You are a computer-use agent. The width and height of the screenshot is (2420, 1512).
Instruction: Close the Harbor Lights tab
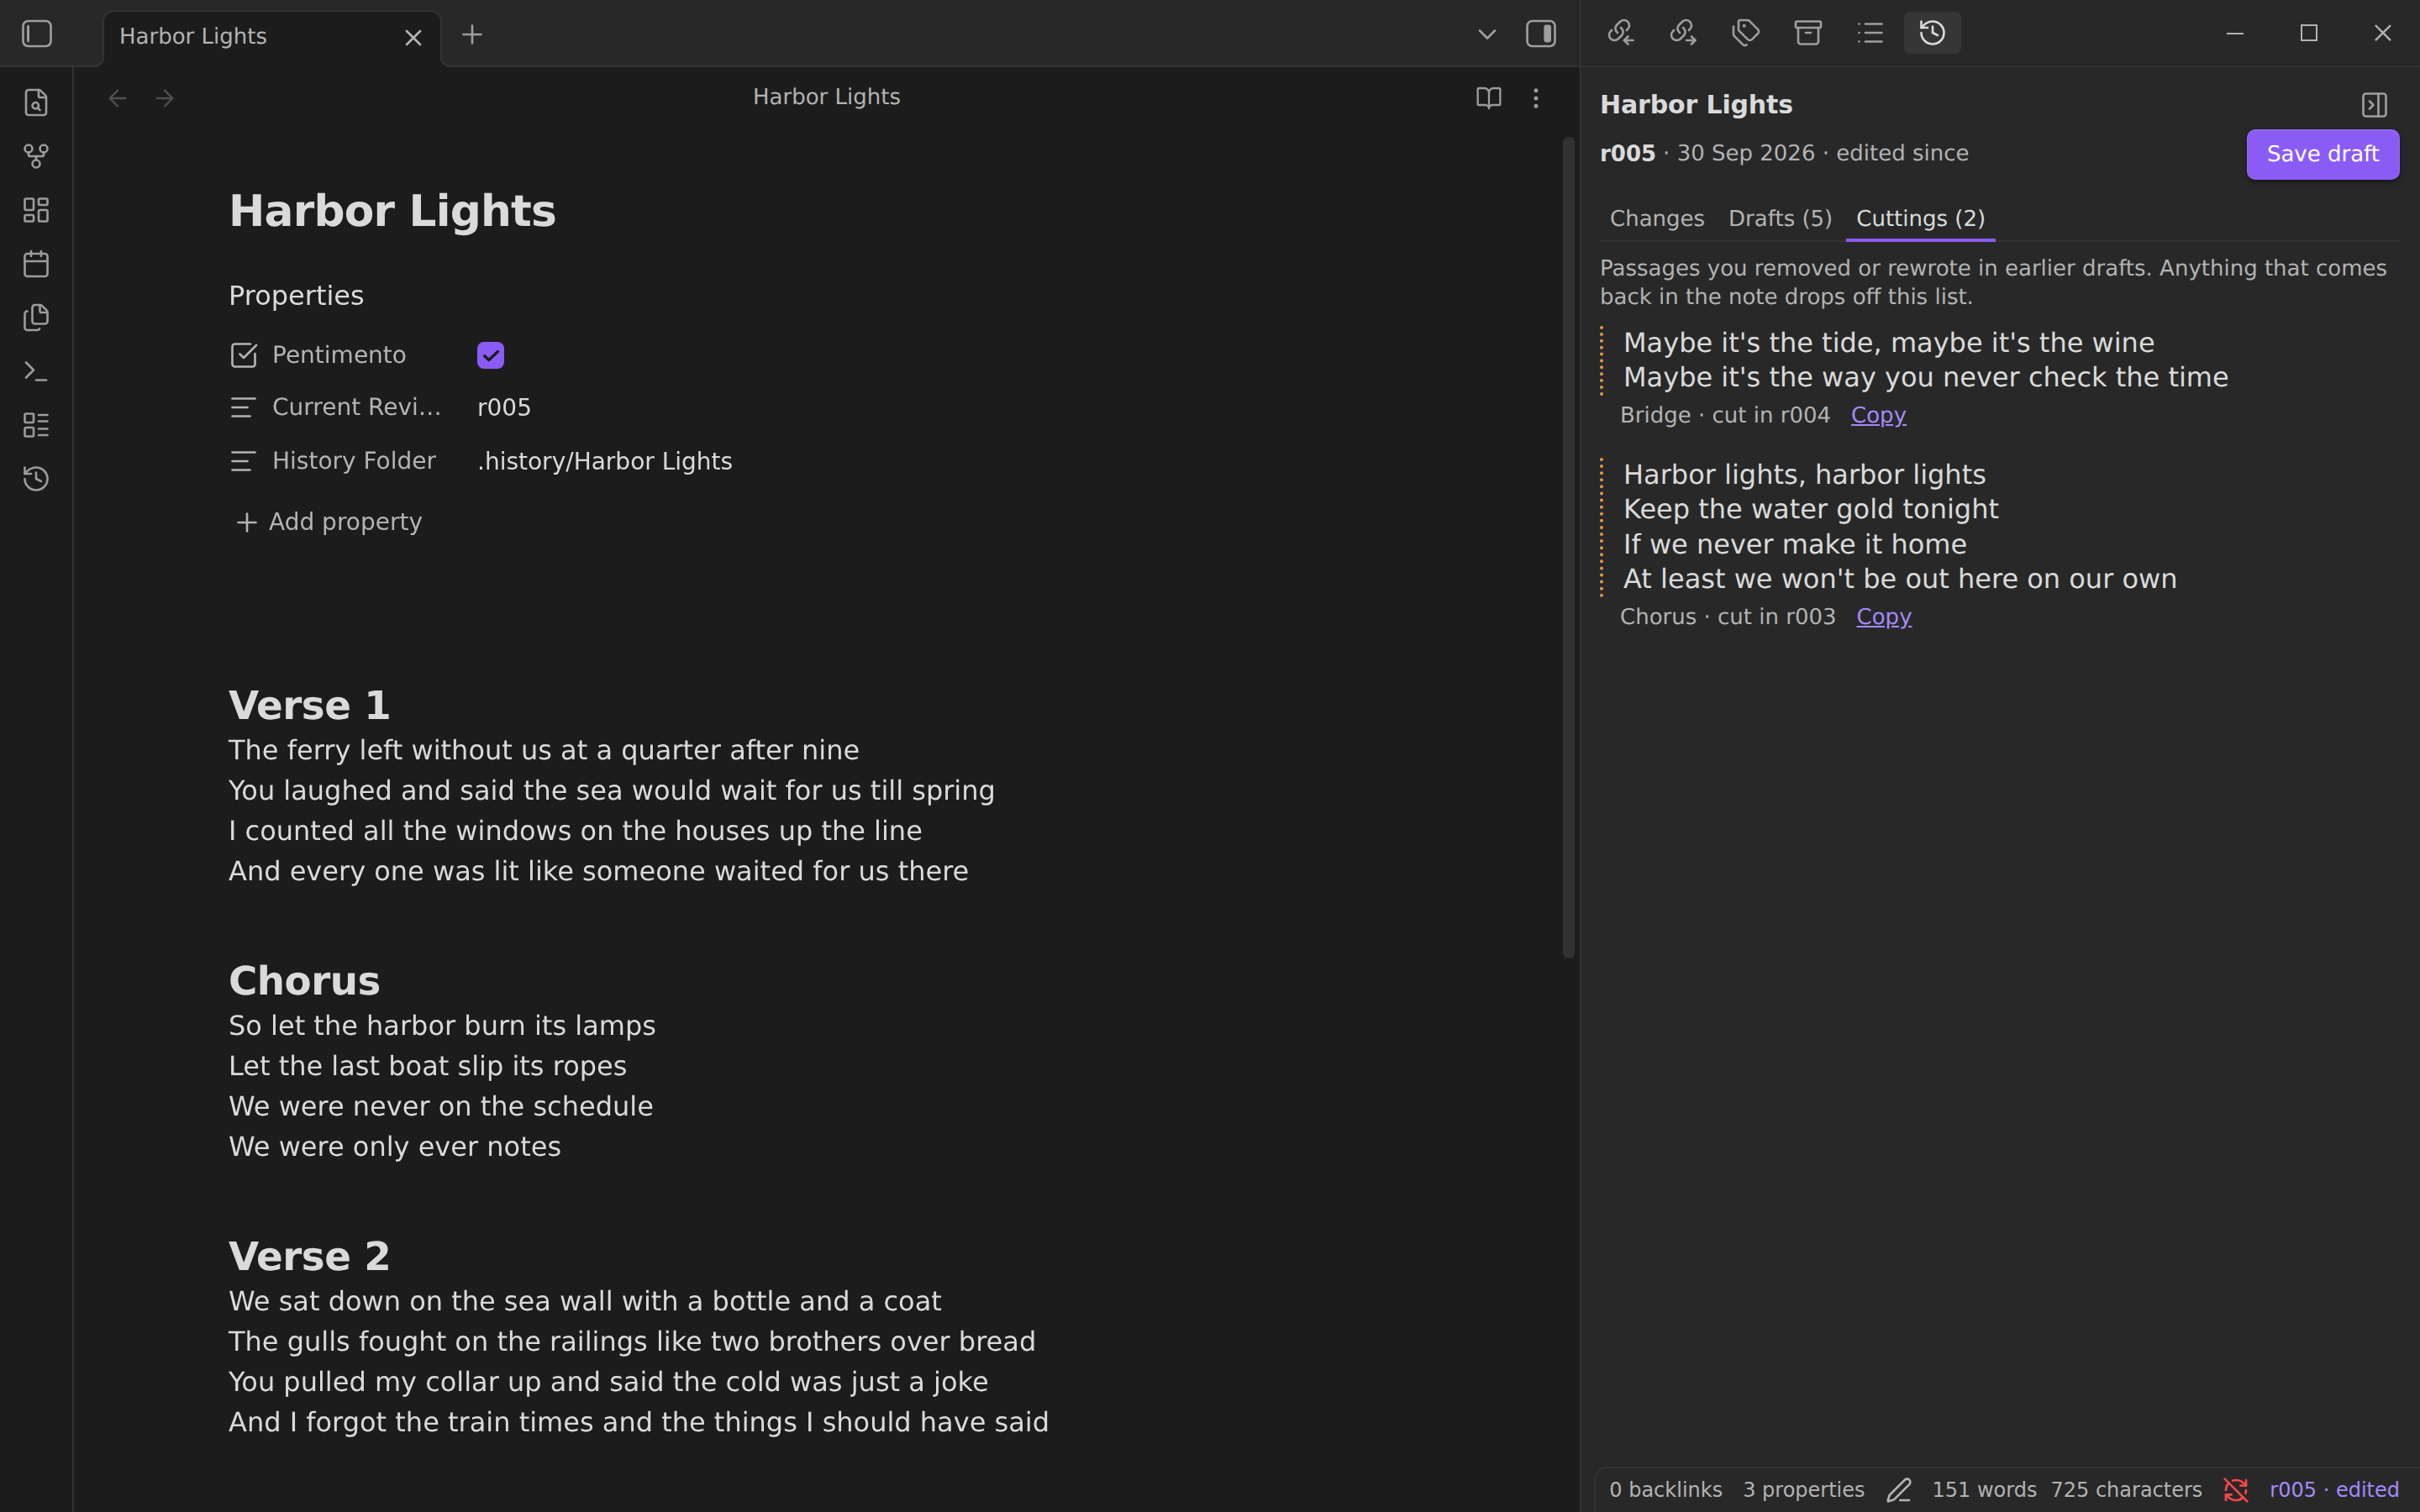point(413,38)
